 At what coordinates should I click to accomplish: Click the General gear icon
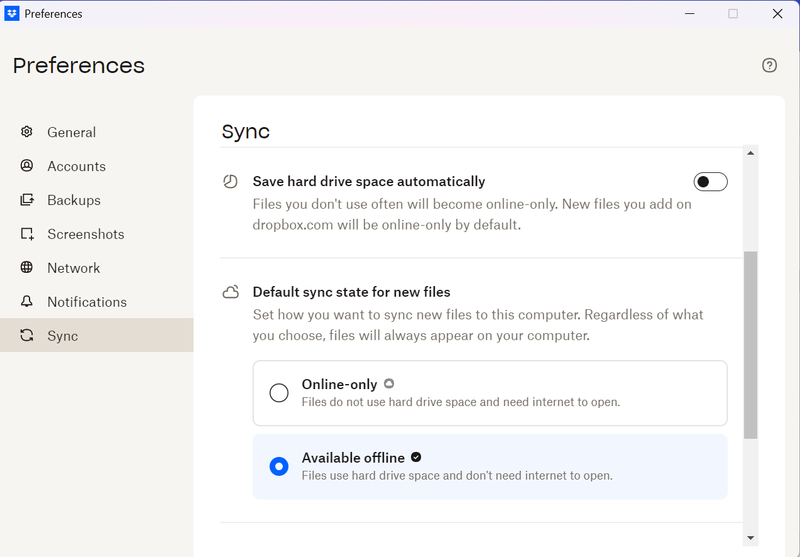27,132
